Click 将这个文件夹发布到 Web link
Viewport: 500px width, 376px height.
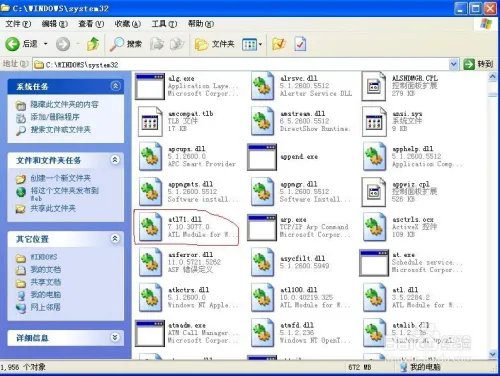(64, 194)
